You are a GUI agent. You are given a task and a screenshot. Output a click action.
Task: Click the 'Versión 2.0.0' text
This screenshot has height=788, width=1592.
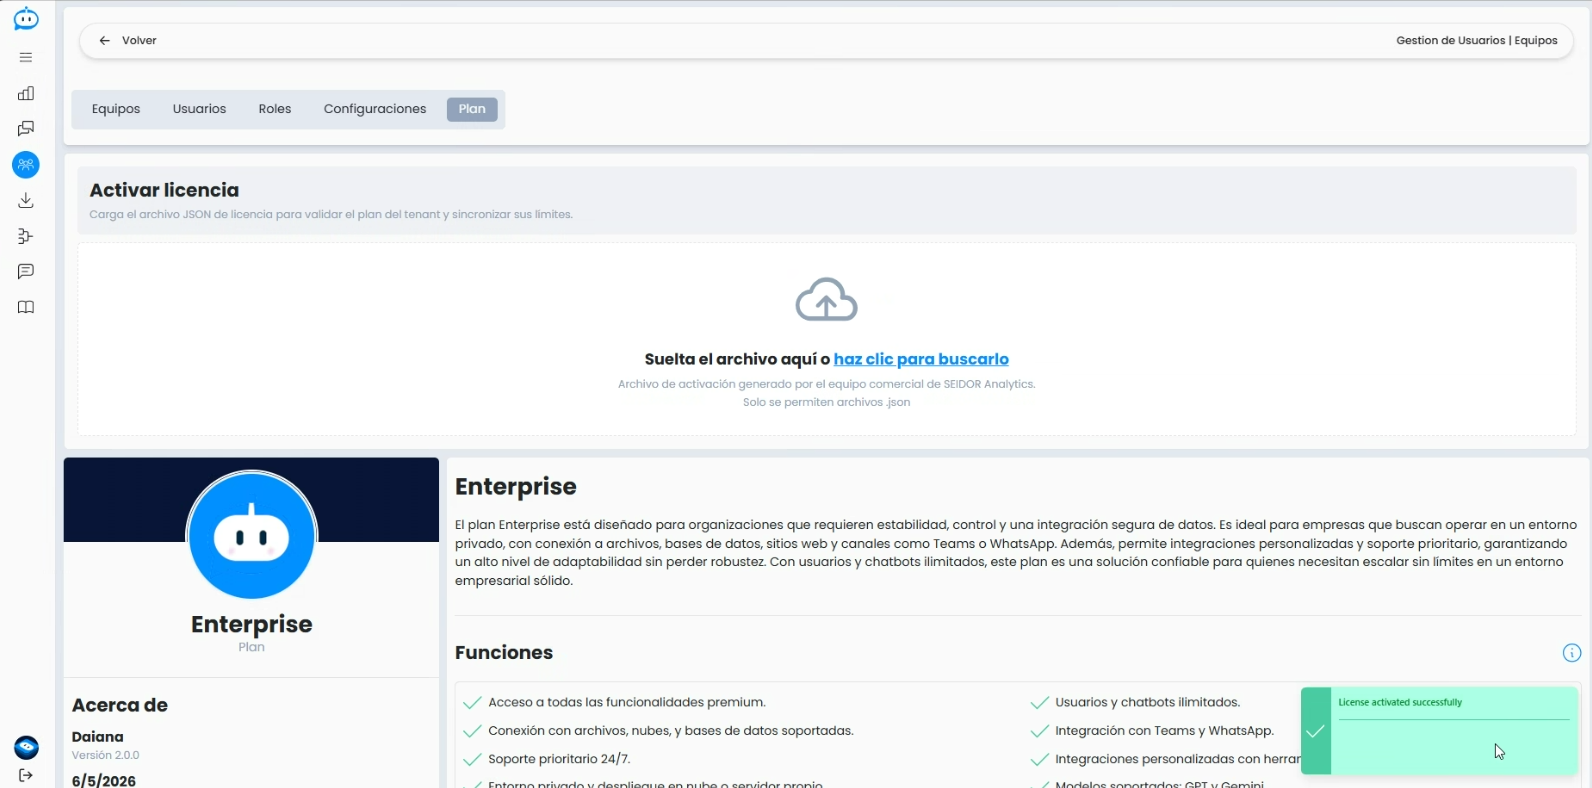106,756
